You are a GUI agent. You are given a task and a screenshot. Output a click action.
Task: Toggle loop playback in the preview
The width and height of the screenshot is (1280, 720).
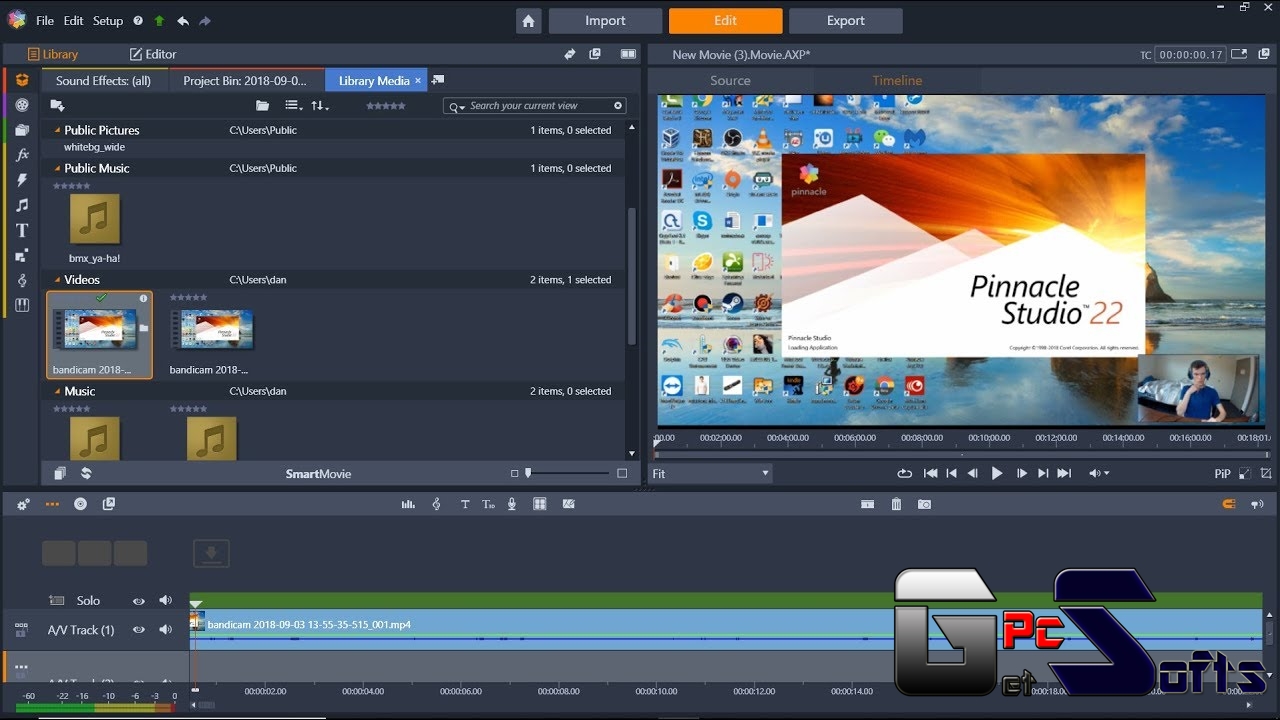tap(905, 474)
